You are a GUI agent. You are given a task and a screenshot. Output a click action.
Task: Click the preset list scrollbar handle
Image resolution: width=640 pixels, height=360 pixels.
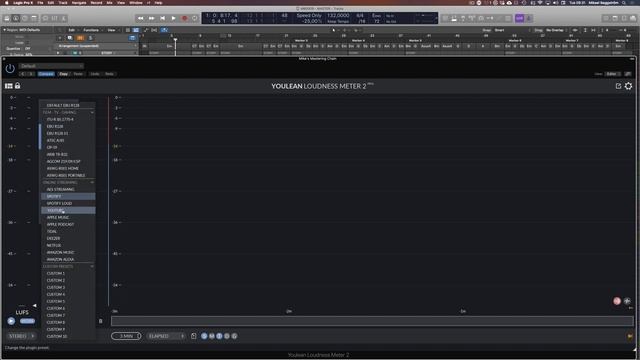pyautogui.click(x=40, y=136)
